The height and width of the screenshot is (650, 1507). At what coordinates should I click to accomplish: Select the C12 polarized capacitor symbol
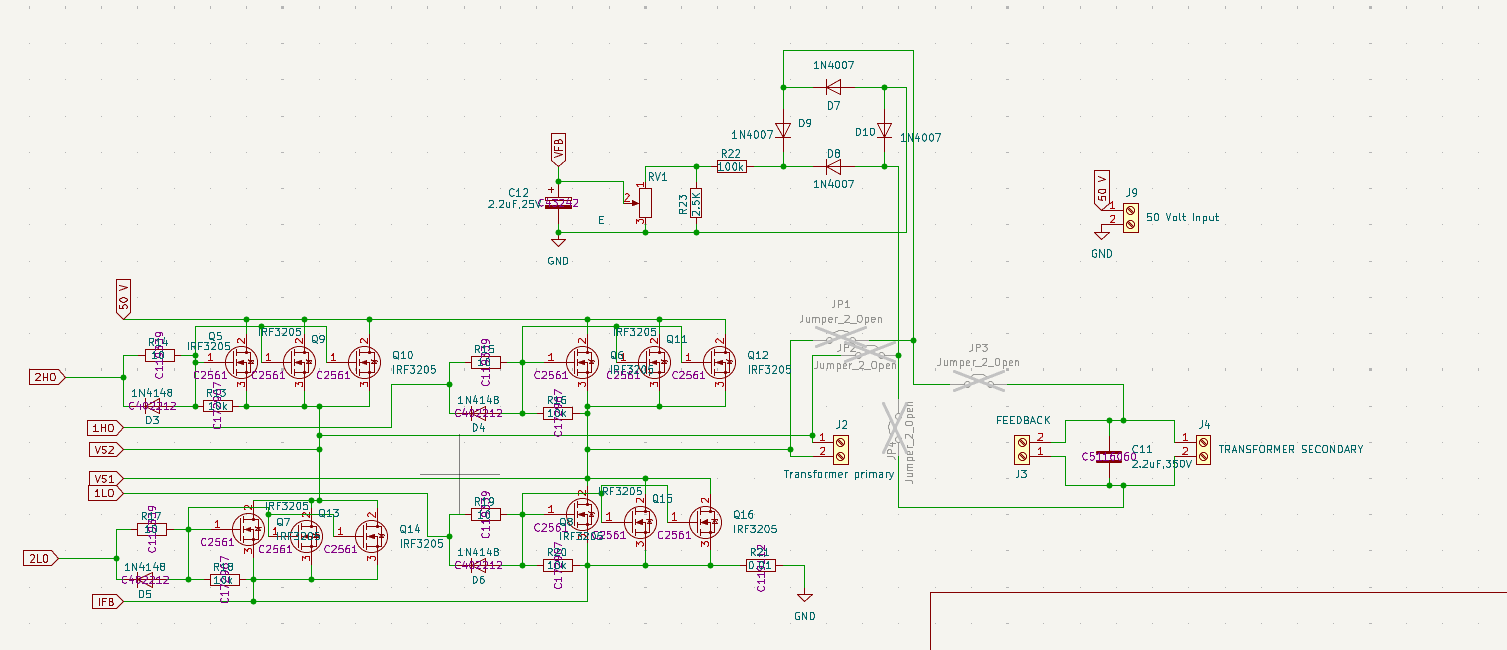(x=558, y=203)
